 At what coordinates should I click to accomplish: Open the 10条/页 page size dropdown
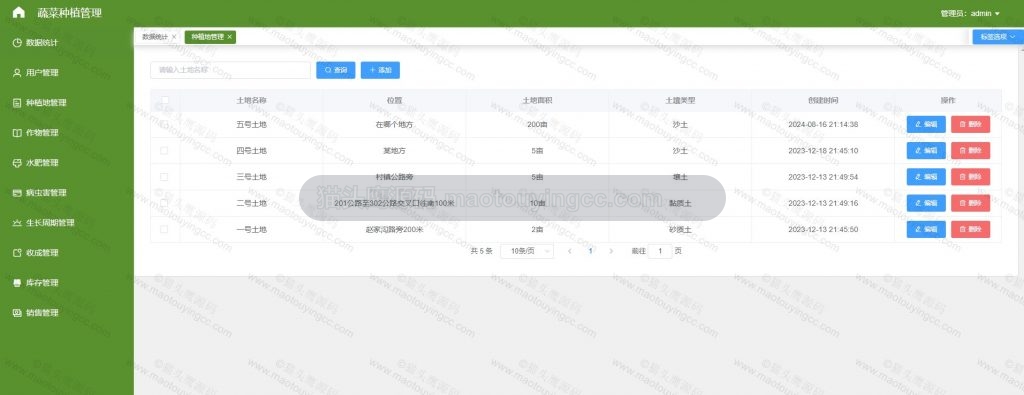pyautogui.click(x=527, y=251)
